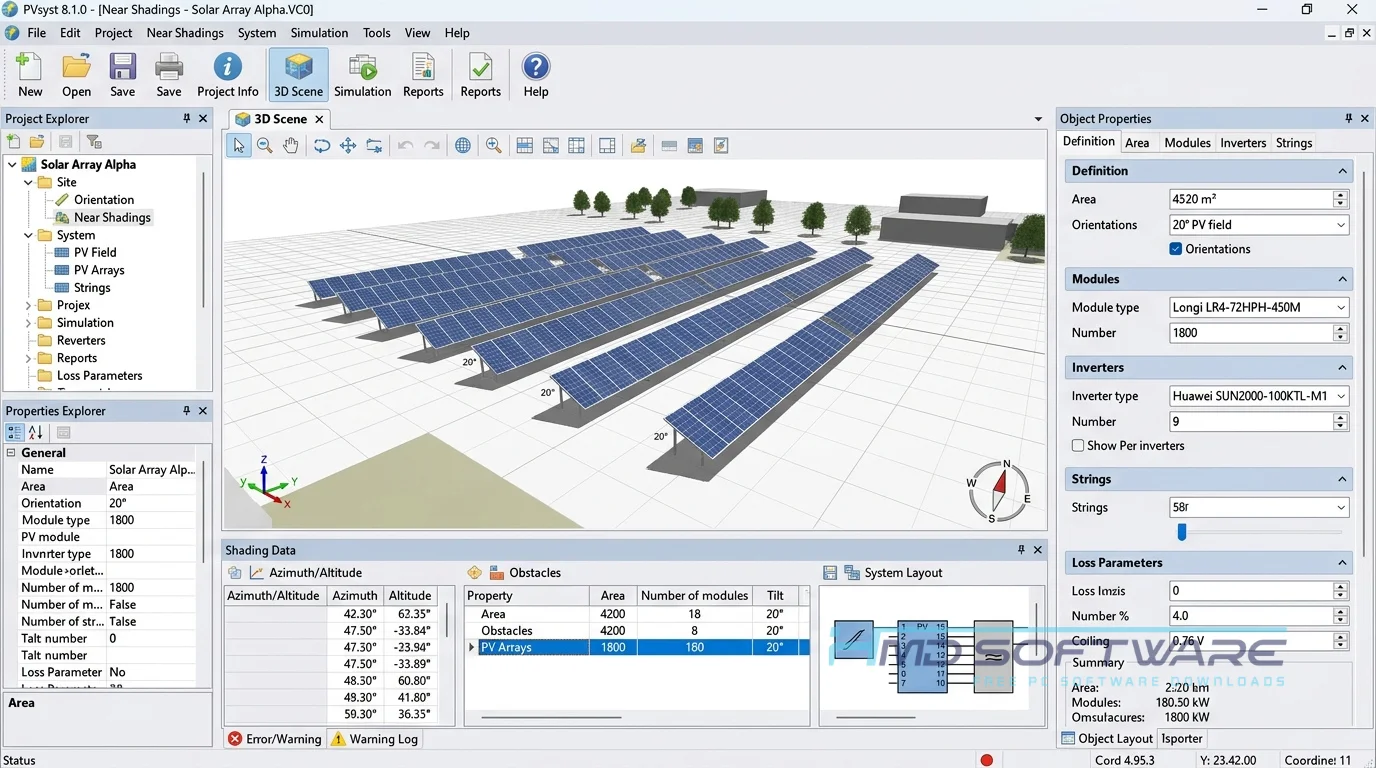The height and width of the screenshot is (768, 1376).
Task: Click the System Layout horizontal scrollbar
Action: (x=877, y=717)
